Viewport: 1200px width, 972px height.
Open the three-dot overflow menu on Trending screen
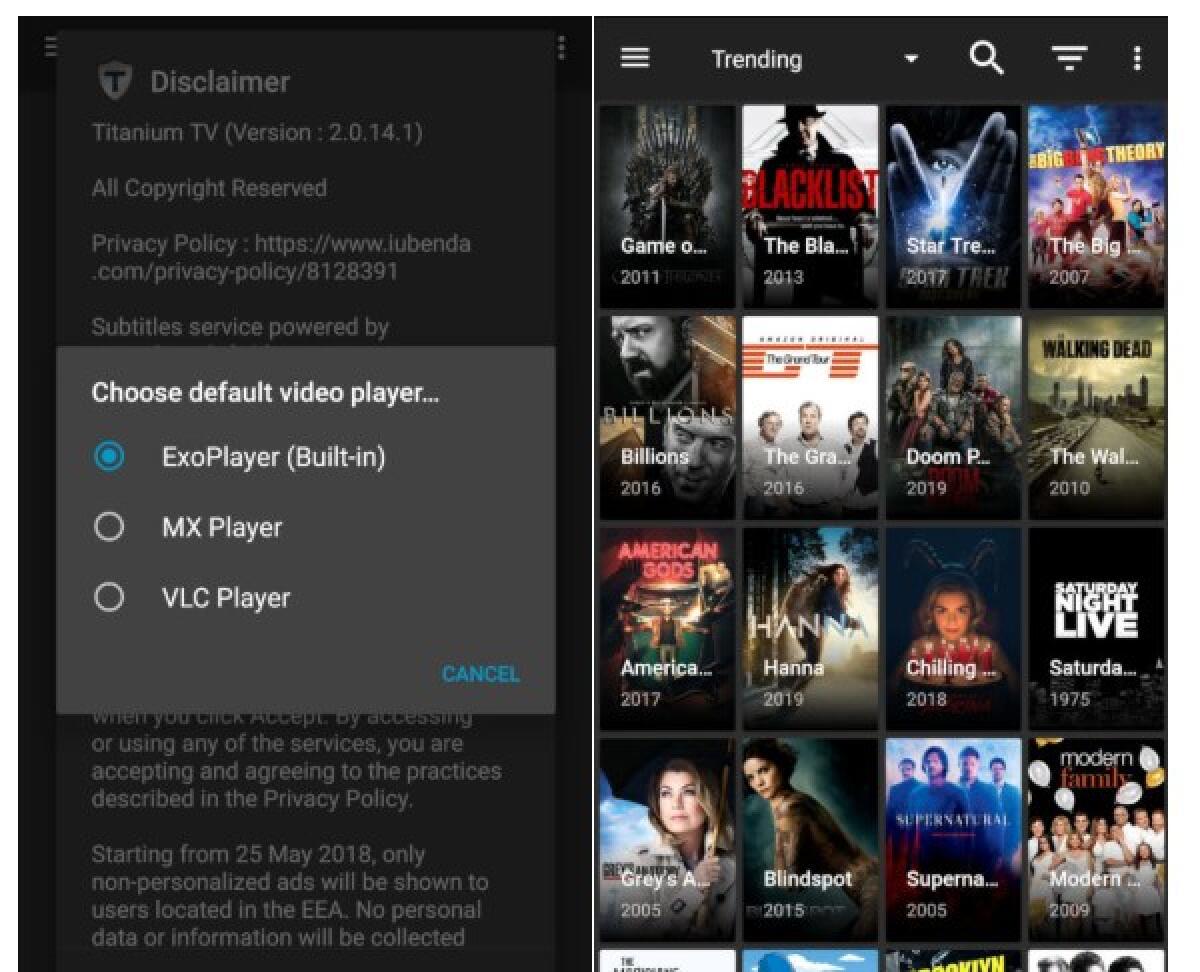click(1137, 58)
